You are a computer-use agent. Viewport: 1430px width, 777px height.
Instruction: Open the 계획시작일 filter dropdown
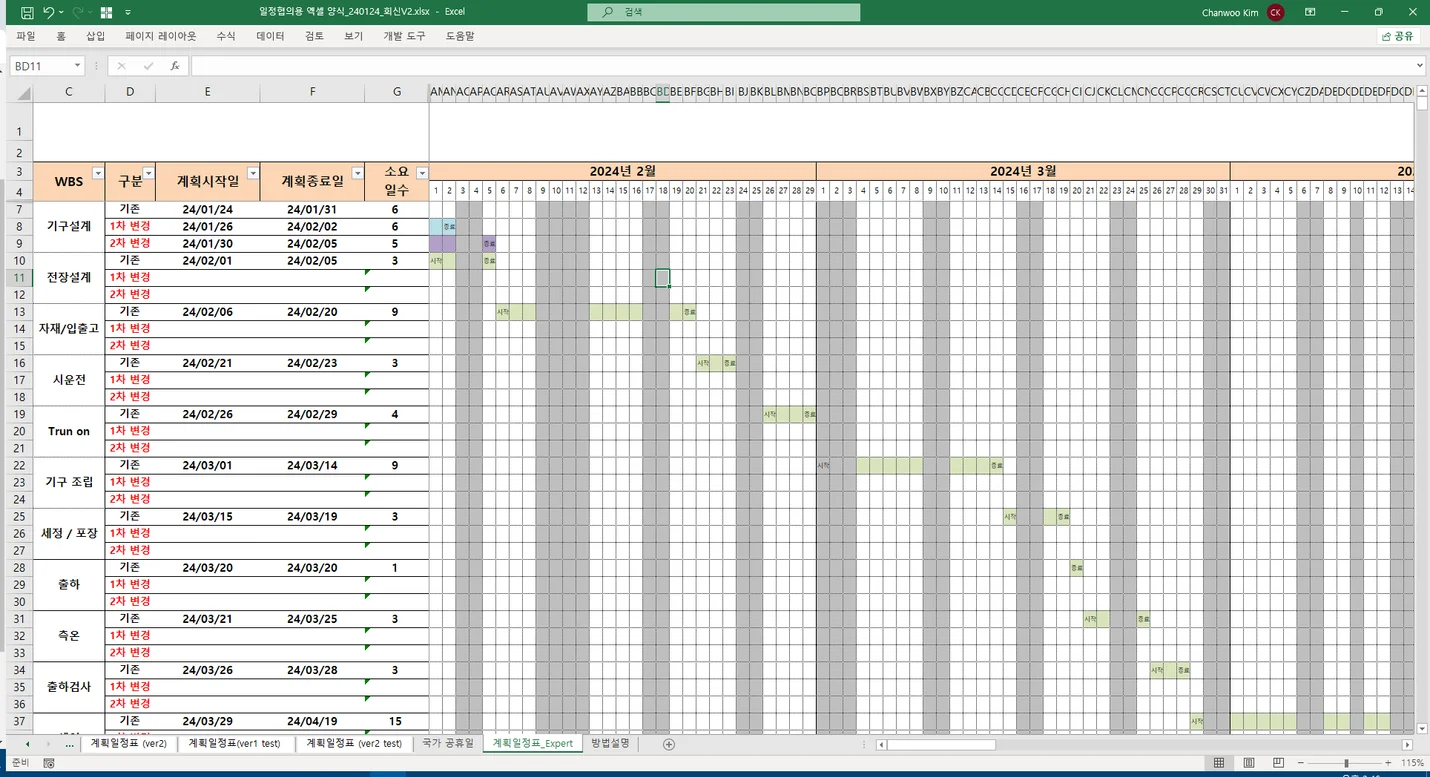click(x=252, y=173)
